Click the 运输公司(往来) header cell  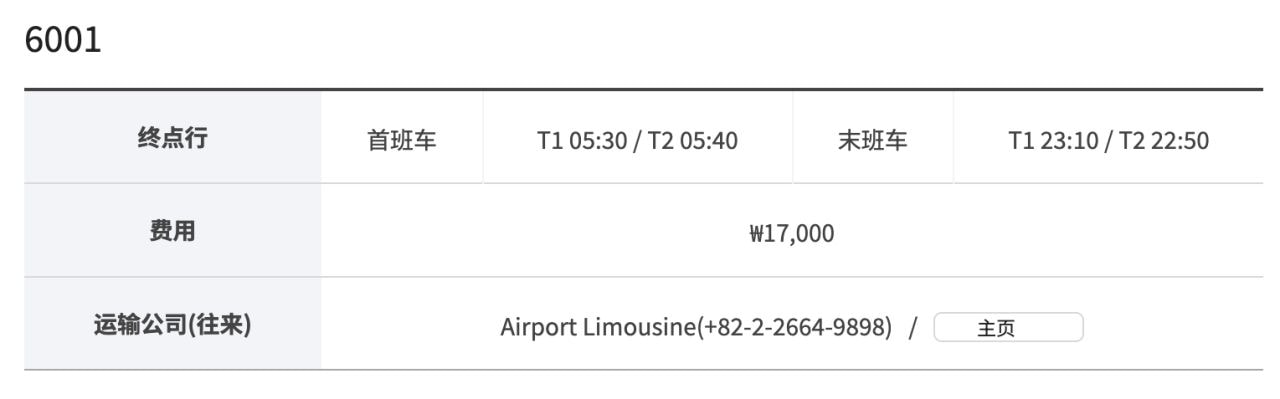tap(173, 324)
